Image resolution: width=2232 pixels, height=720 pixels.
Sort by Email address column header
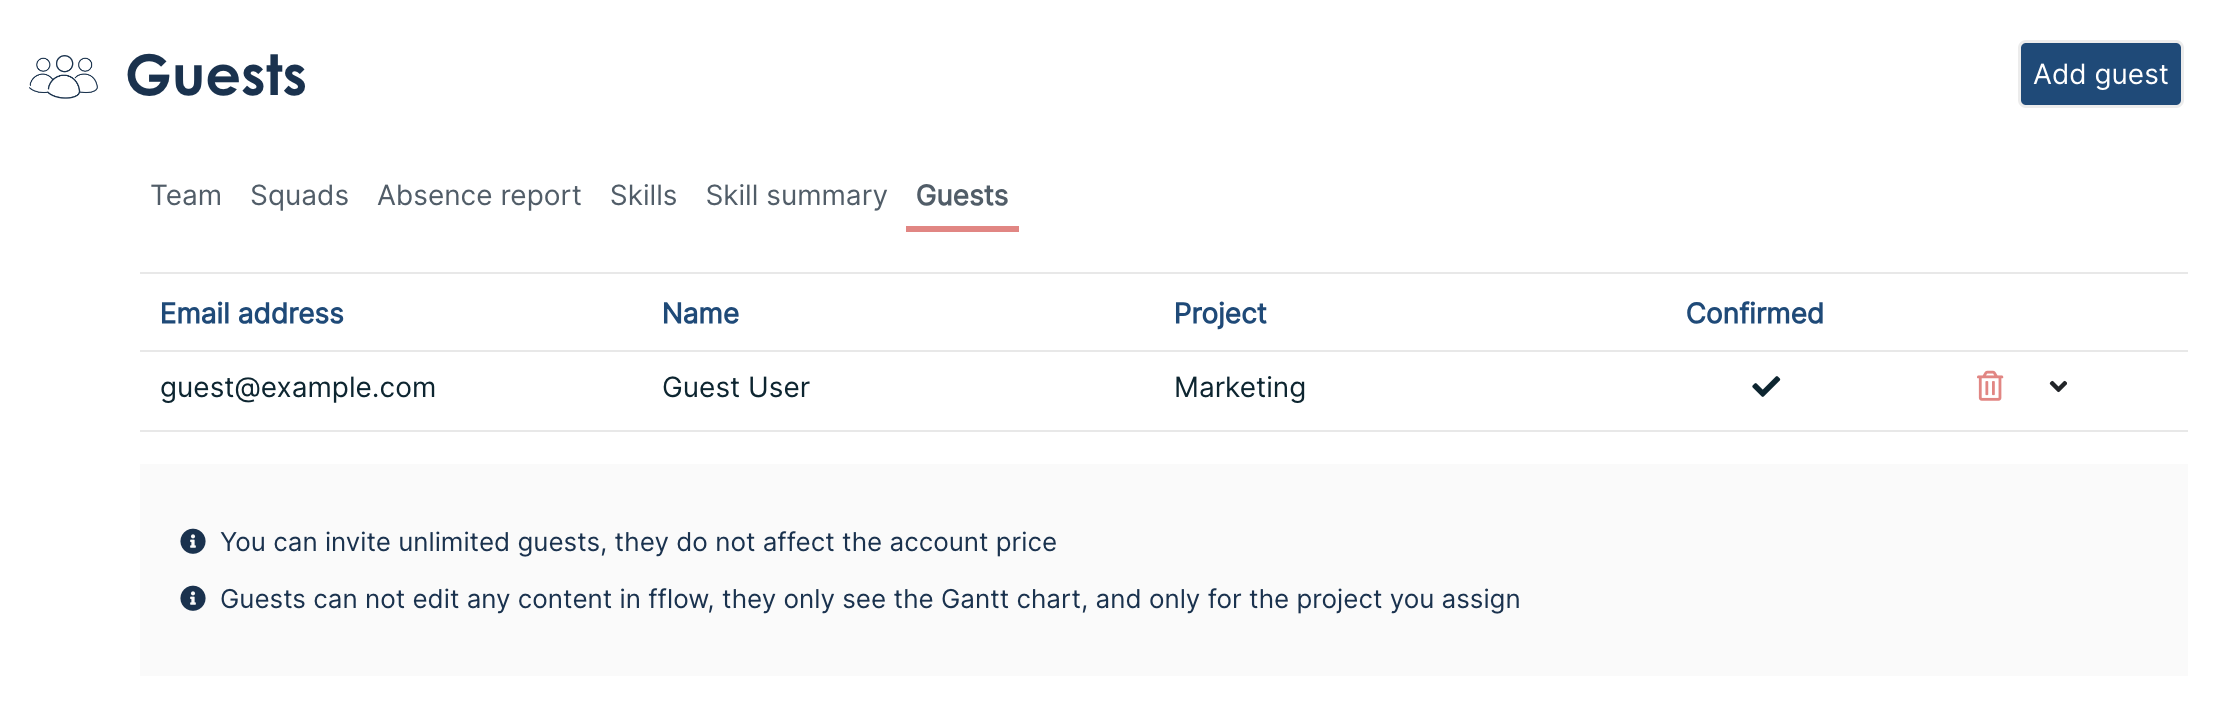point(252,313)
